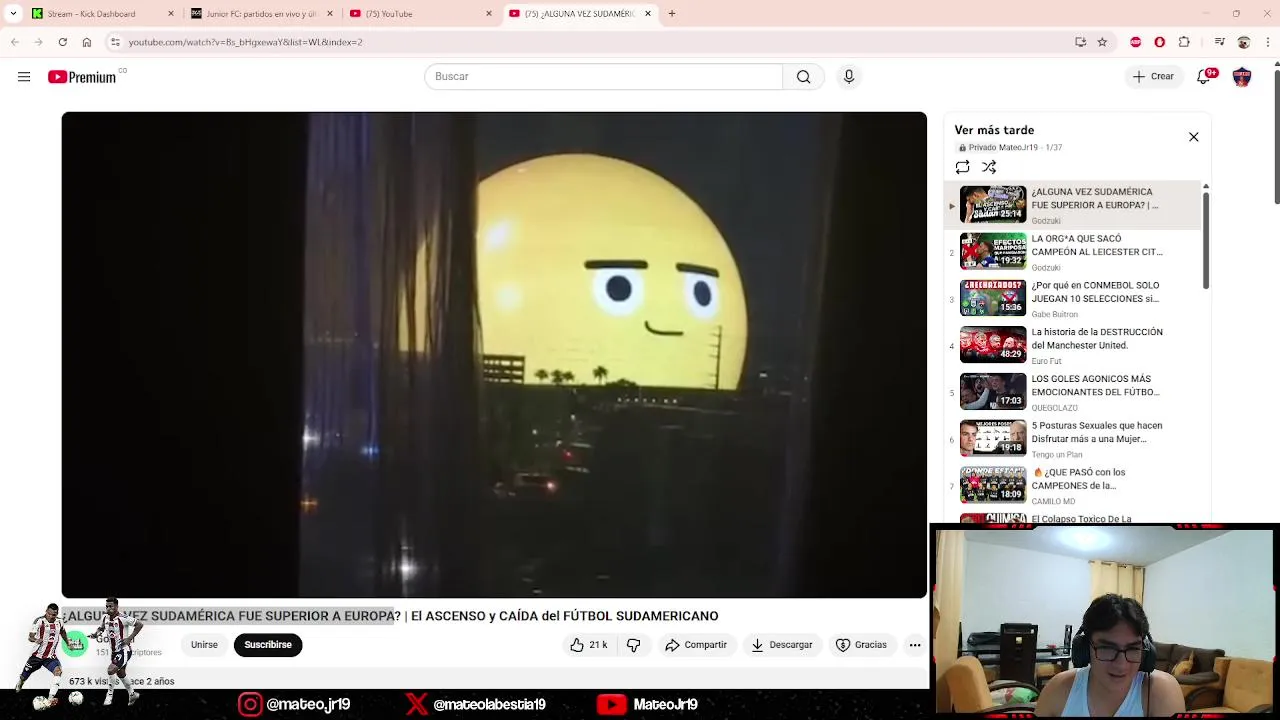Go to YouTube Premium home logo
The image size is (1280, 720).
pos(83,77)
